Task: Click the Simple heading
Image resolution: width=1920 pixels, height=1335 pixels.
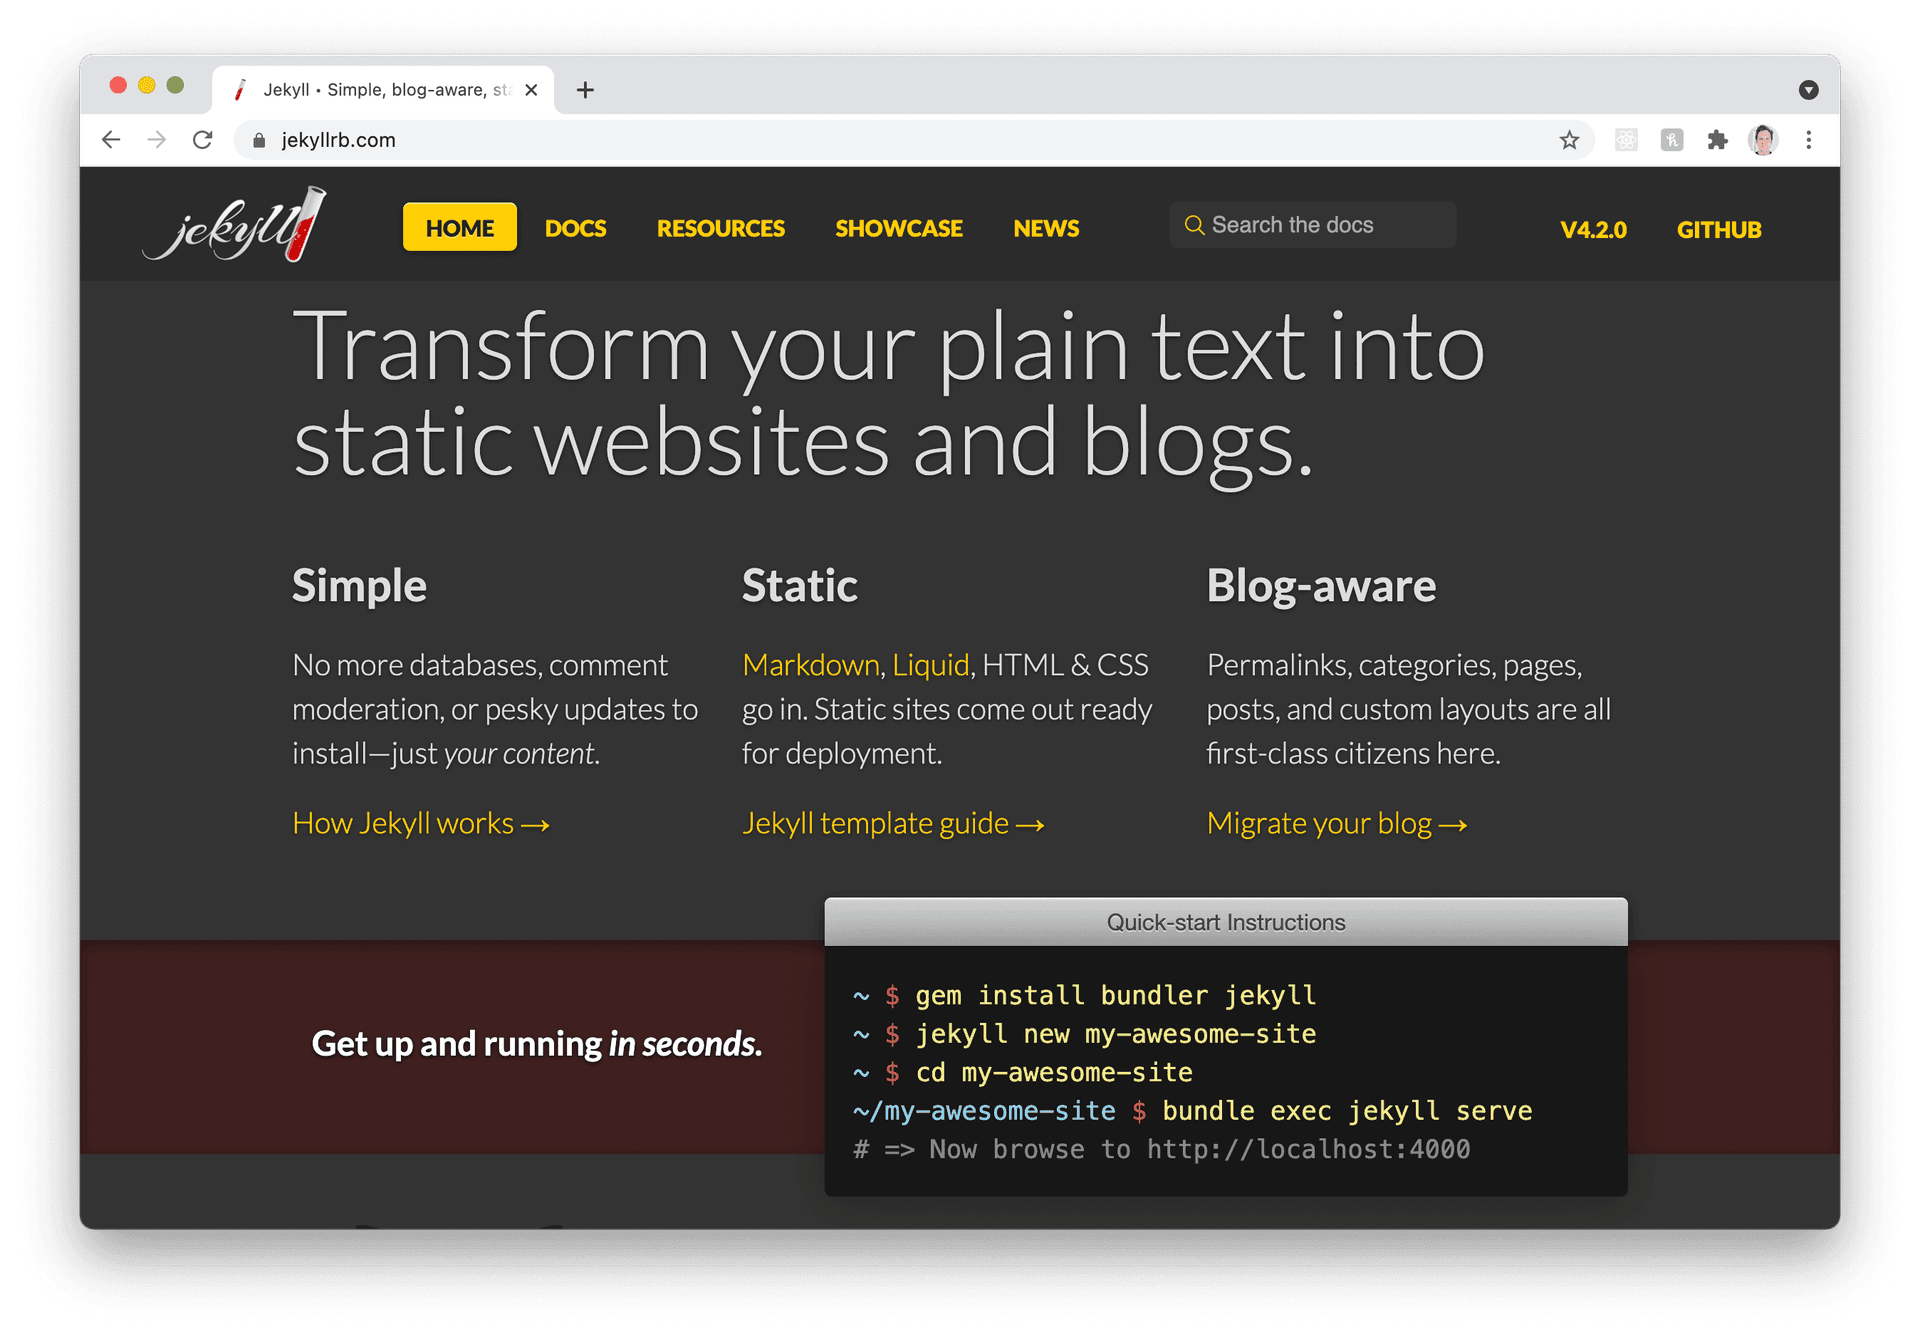Action: (x=359, y=586)
